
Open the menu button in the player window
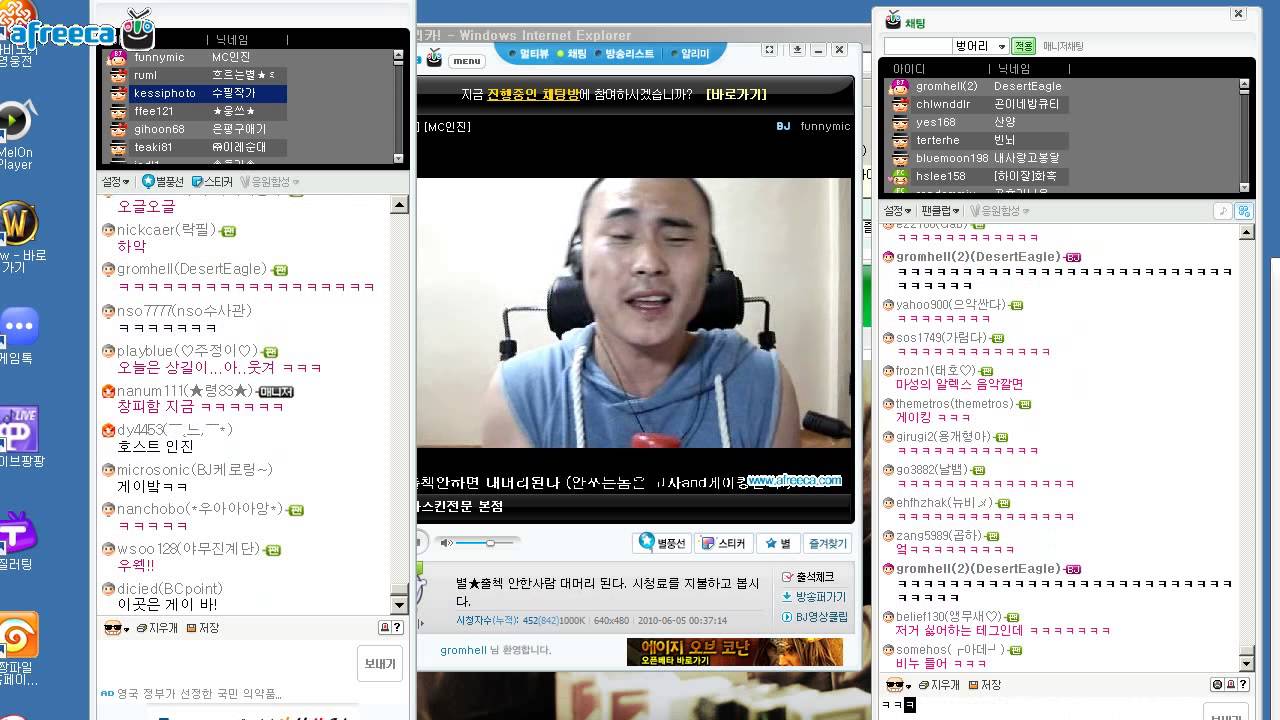[467, 61]
